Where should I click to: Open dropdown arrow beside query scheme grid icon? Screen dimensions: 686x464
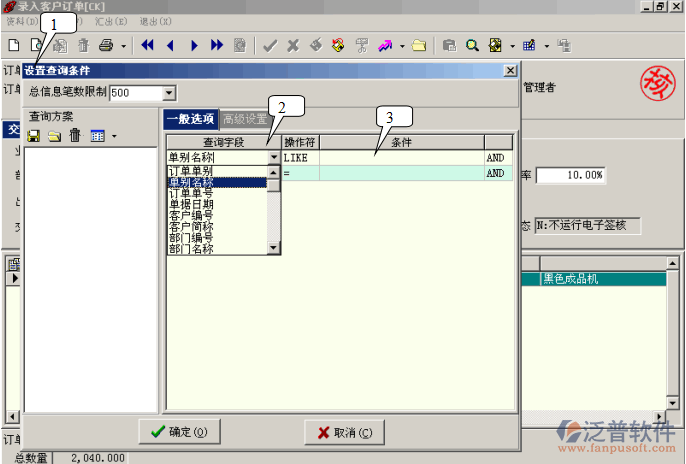115,136
